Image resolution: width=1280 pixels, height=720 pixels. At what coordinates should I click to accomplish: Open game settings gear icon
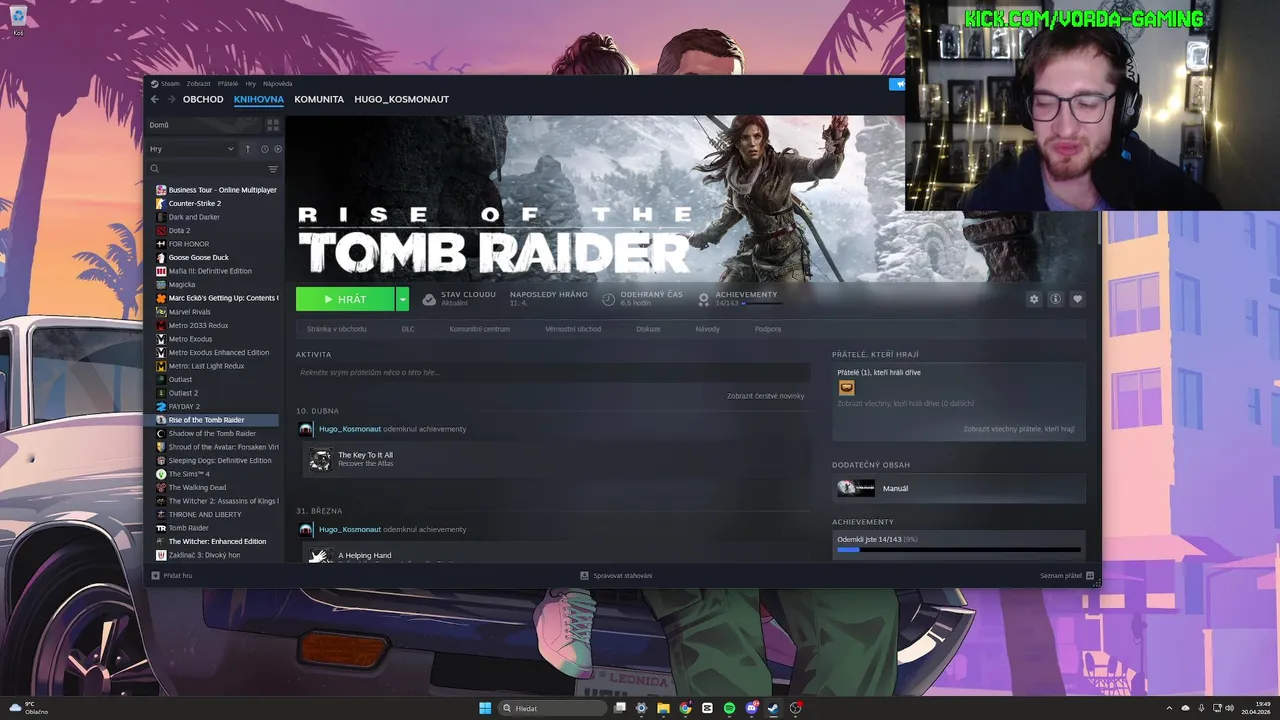coord(1034,299)
